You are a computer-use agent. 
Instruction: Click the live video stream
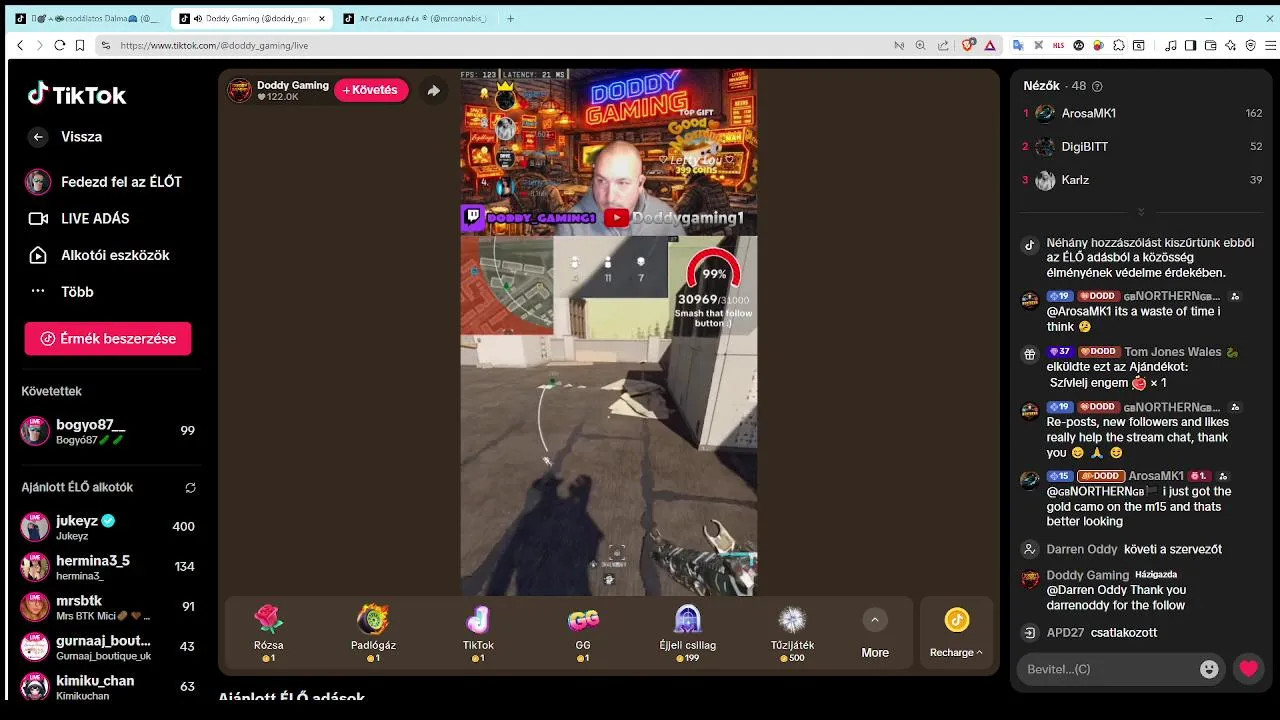point(608,332)
